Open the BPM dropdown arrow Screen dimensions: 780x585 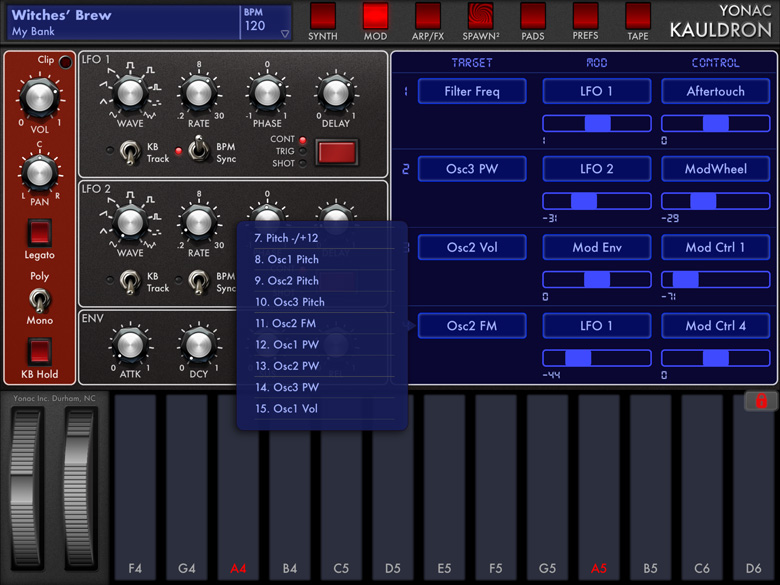(285, 34)
